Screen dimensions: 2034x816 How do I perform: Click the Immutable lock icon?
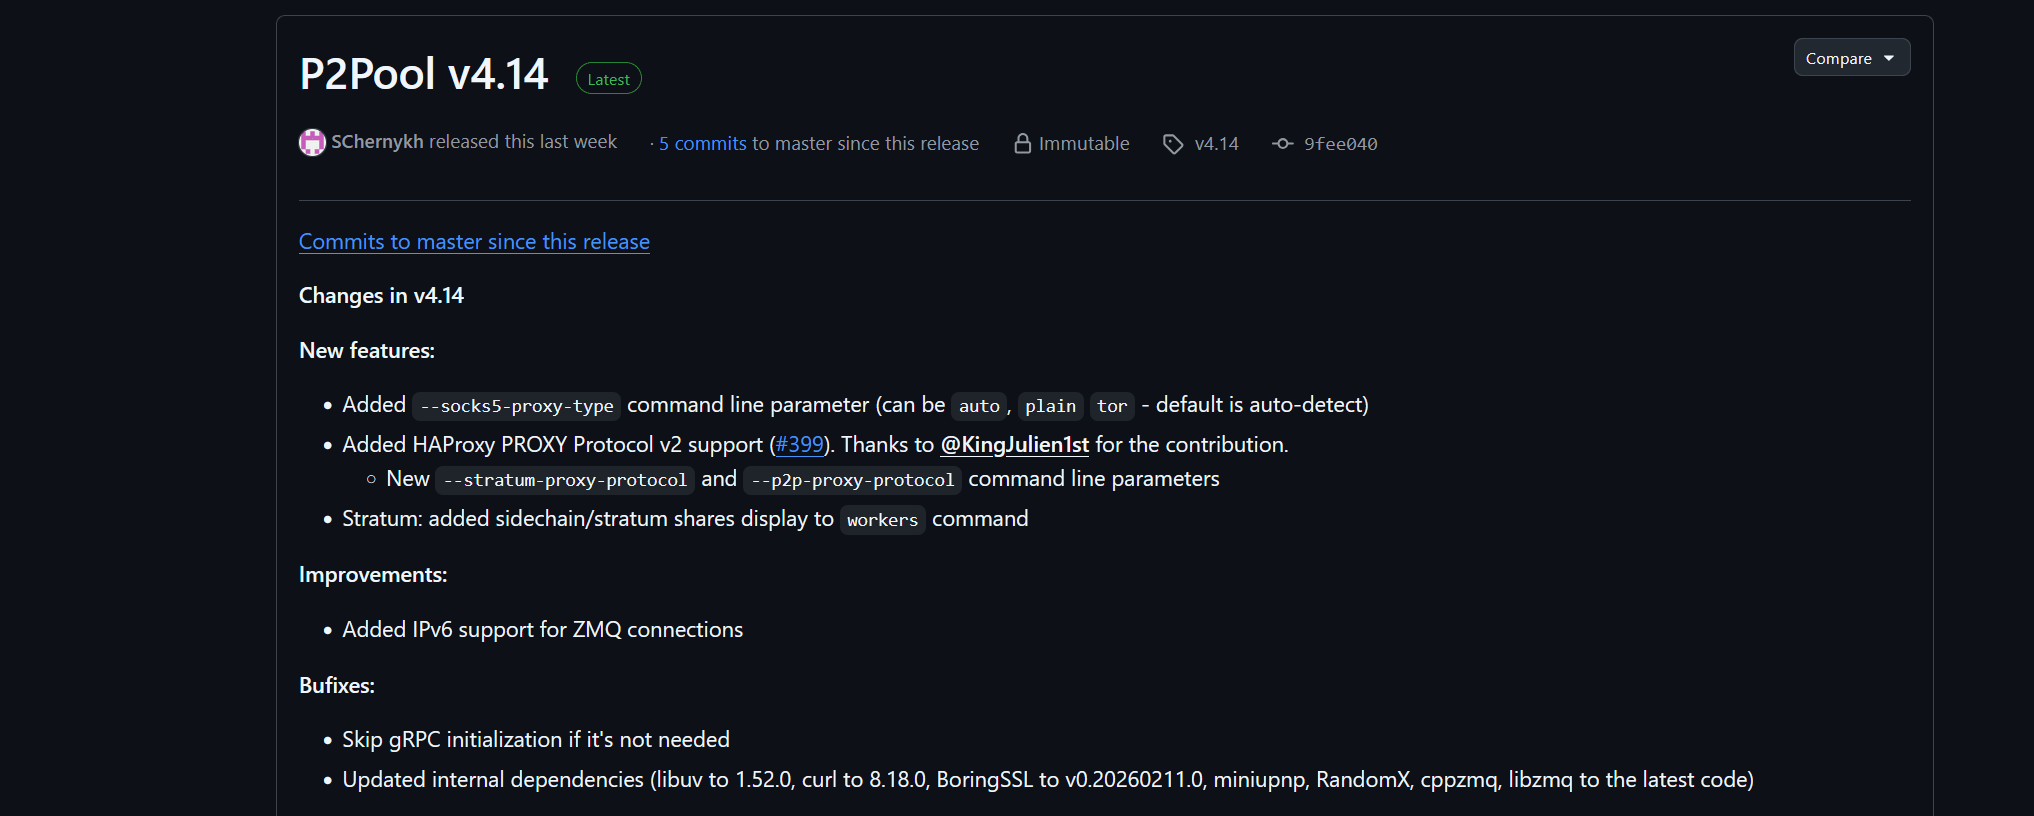tap(1022, 143)
